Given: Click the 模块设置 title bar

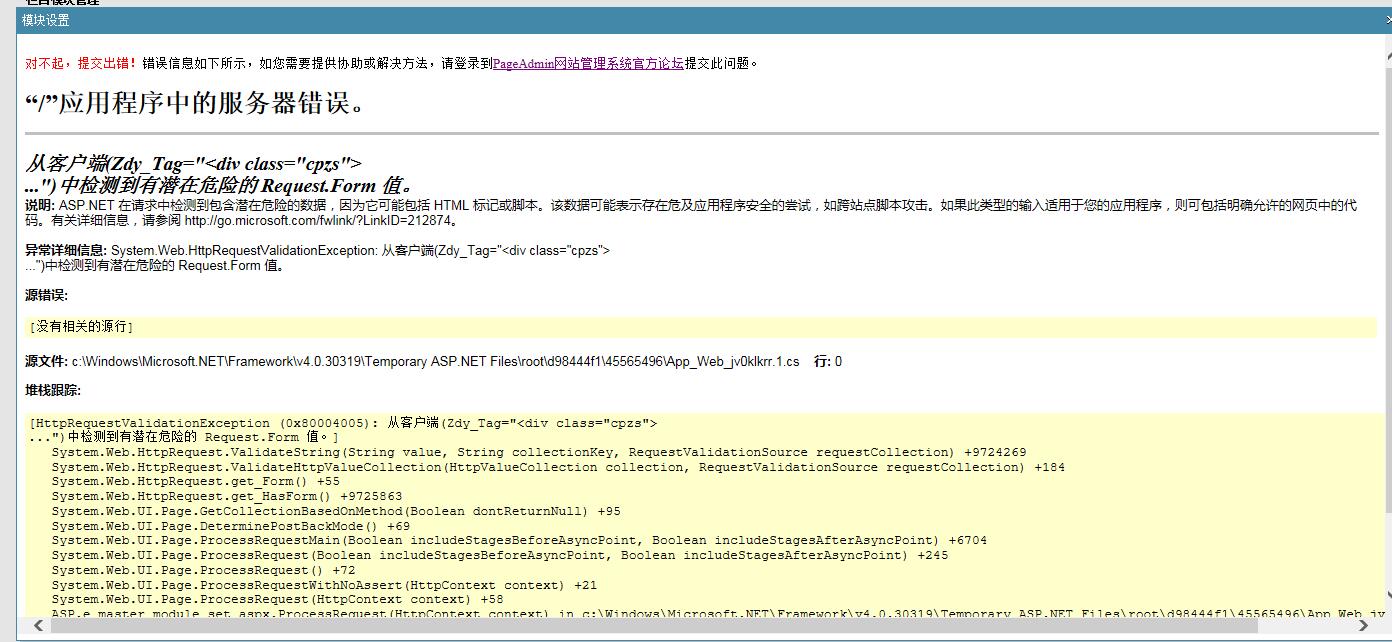Looking at the screenshot, I should coord(600,20).
